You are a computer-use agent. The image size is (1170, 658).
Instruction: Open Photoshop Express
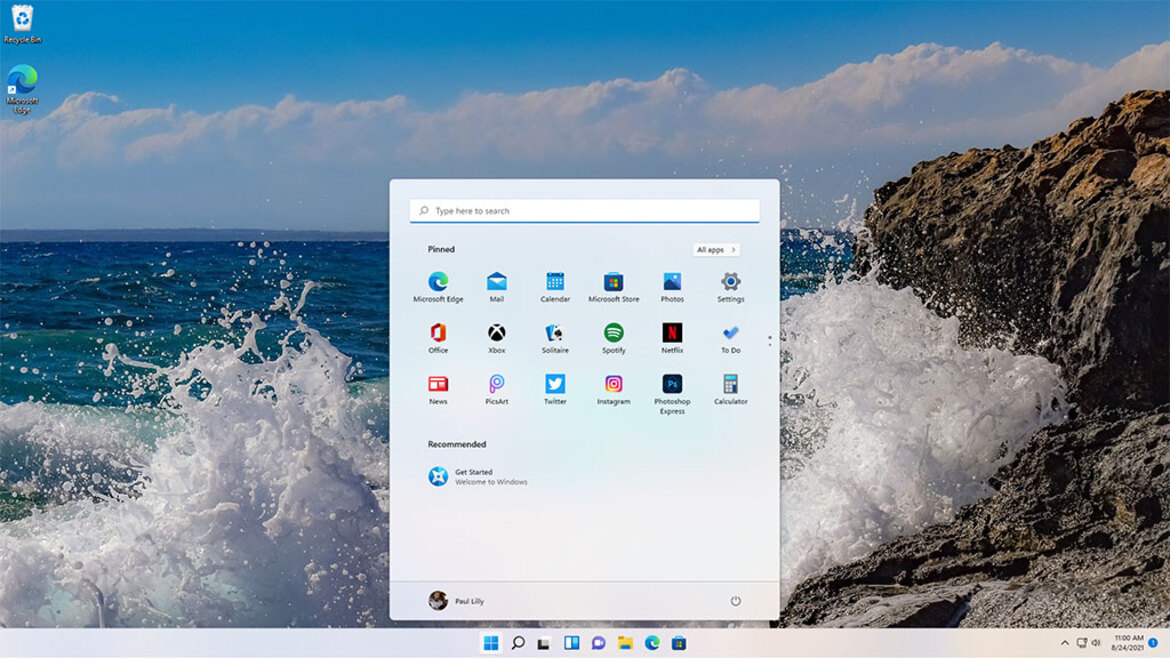click(x=672, y=394)
